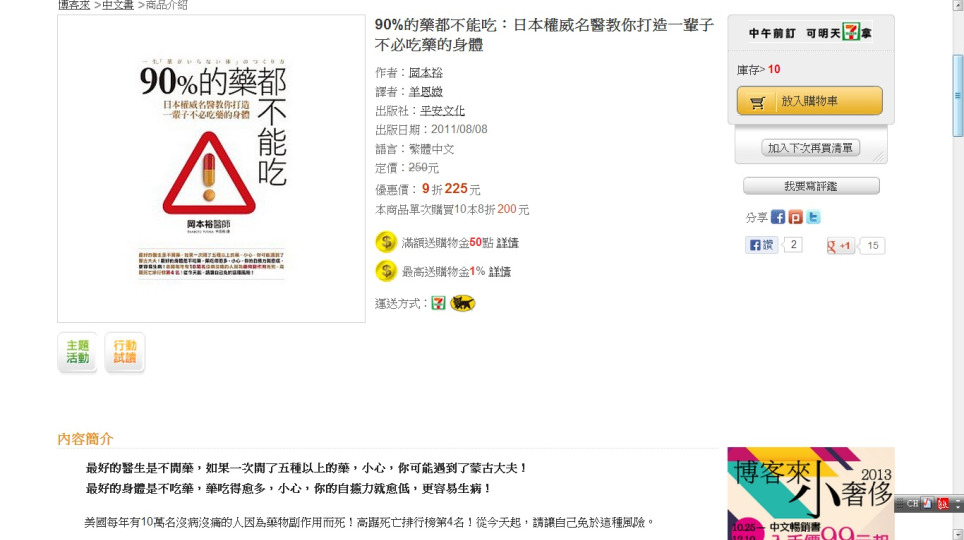
Task: Click the page vertical scrollbar thumb
Action: (x=957, y=95)
